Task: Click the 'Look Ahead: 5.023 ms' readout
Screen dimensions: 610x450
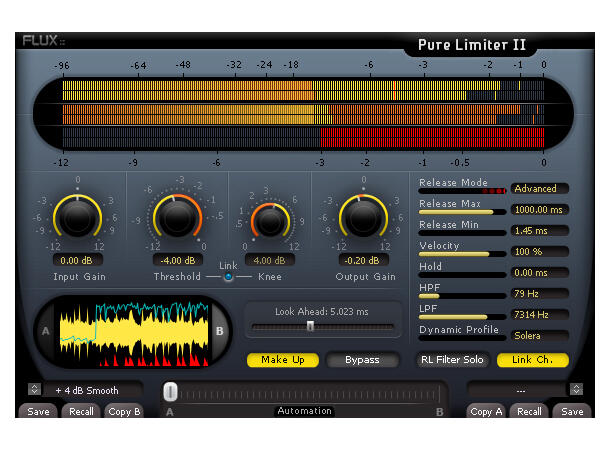Action: tap(322, 312)
